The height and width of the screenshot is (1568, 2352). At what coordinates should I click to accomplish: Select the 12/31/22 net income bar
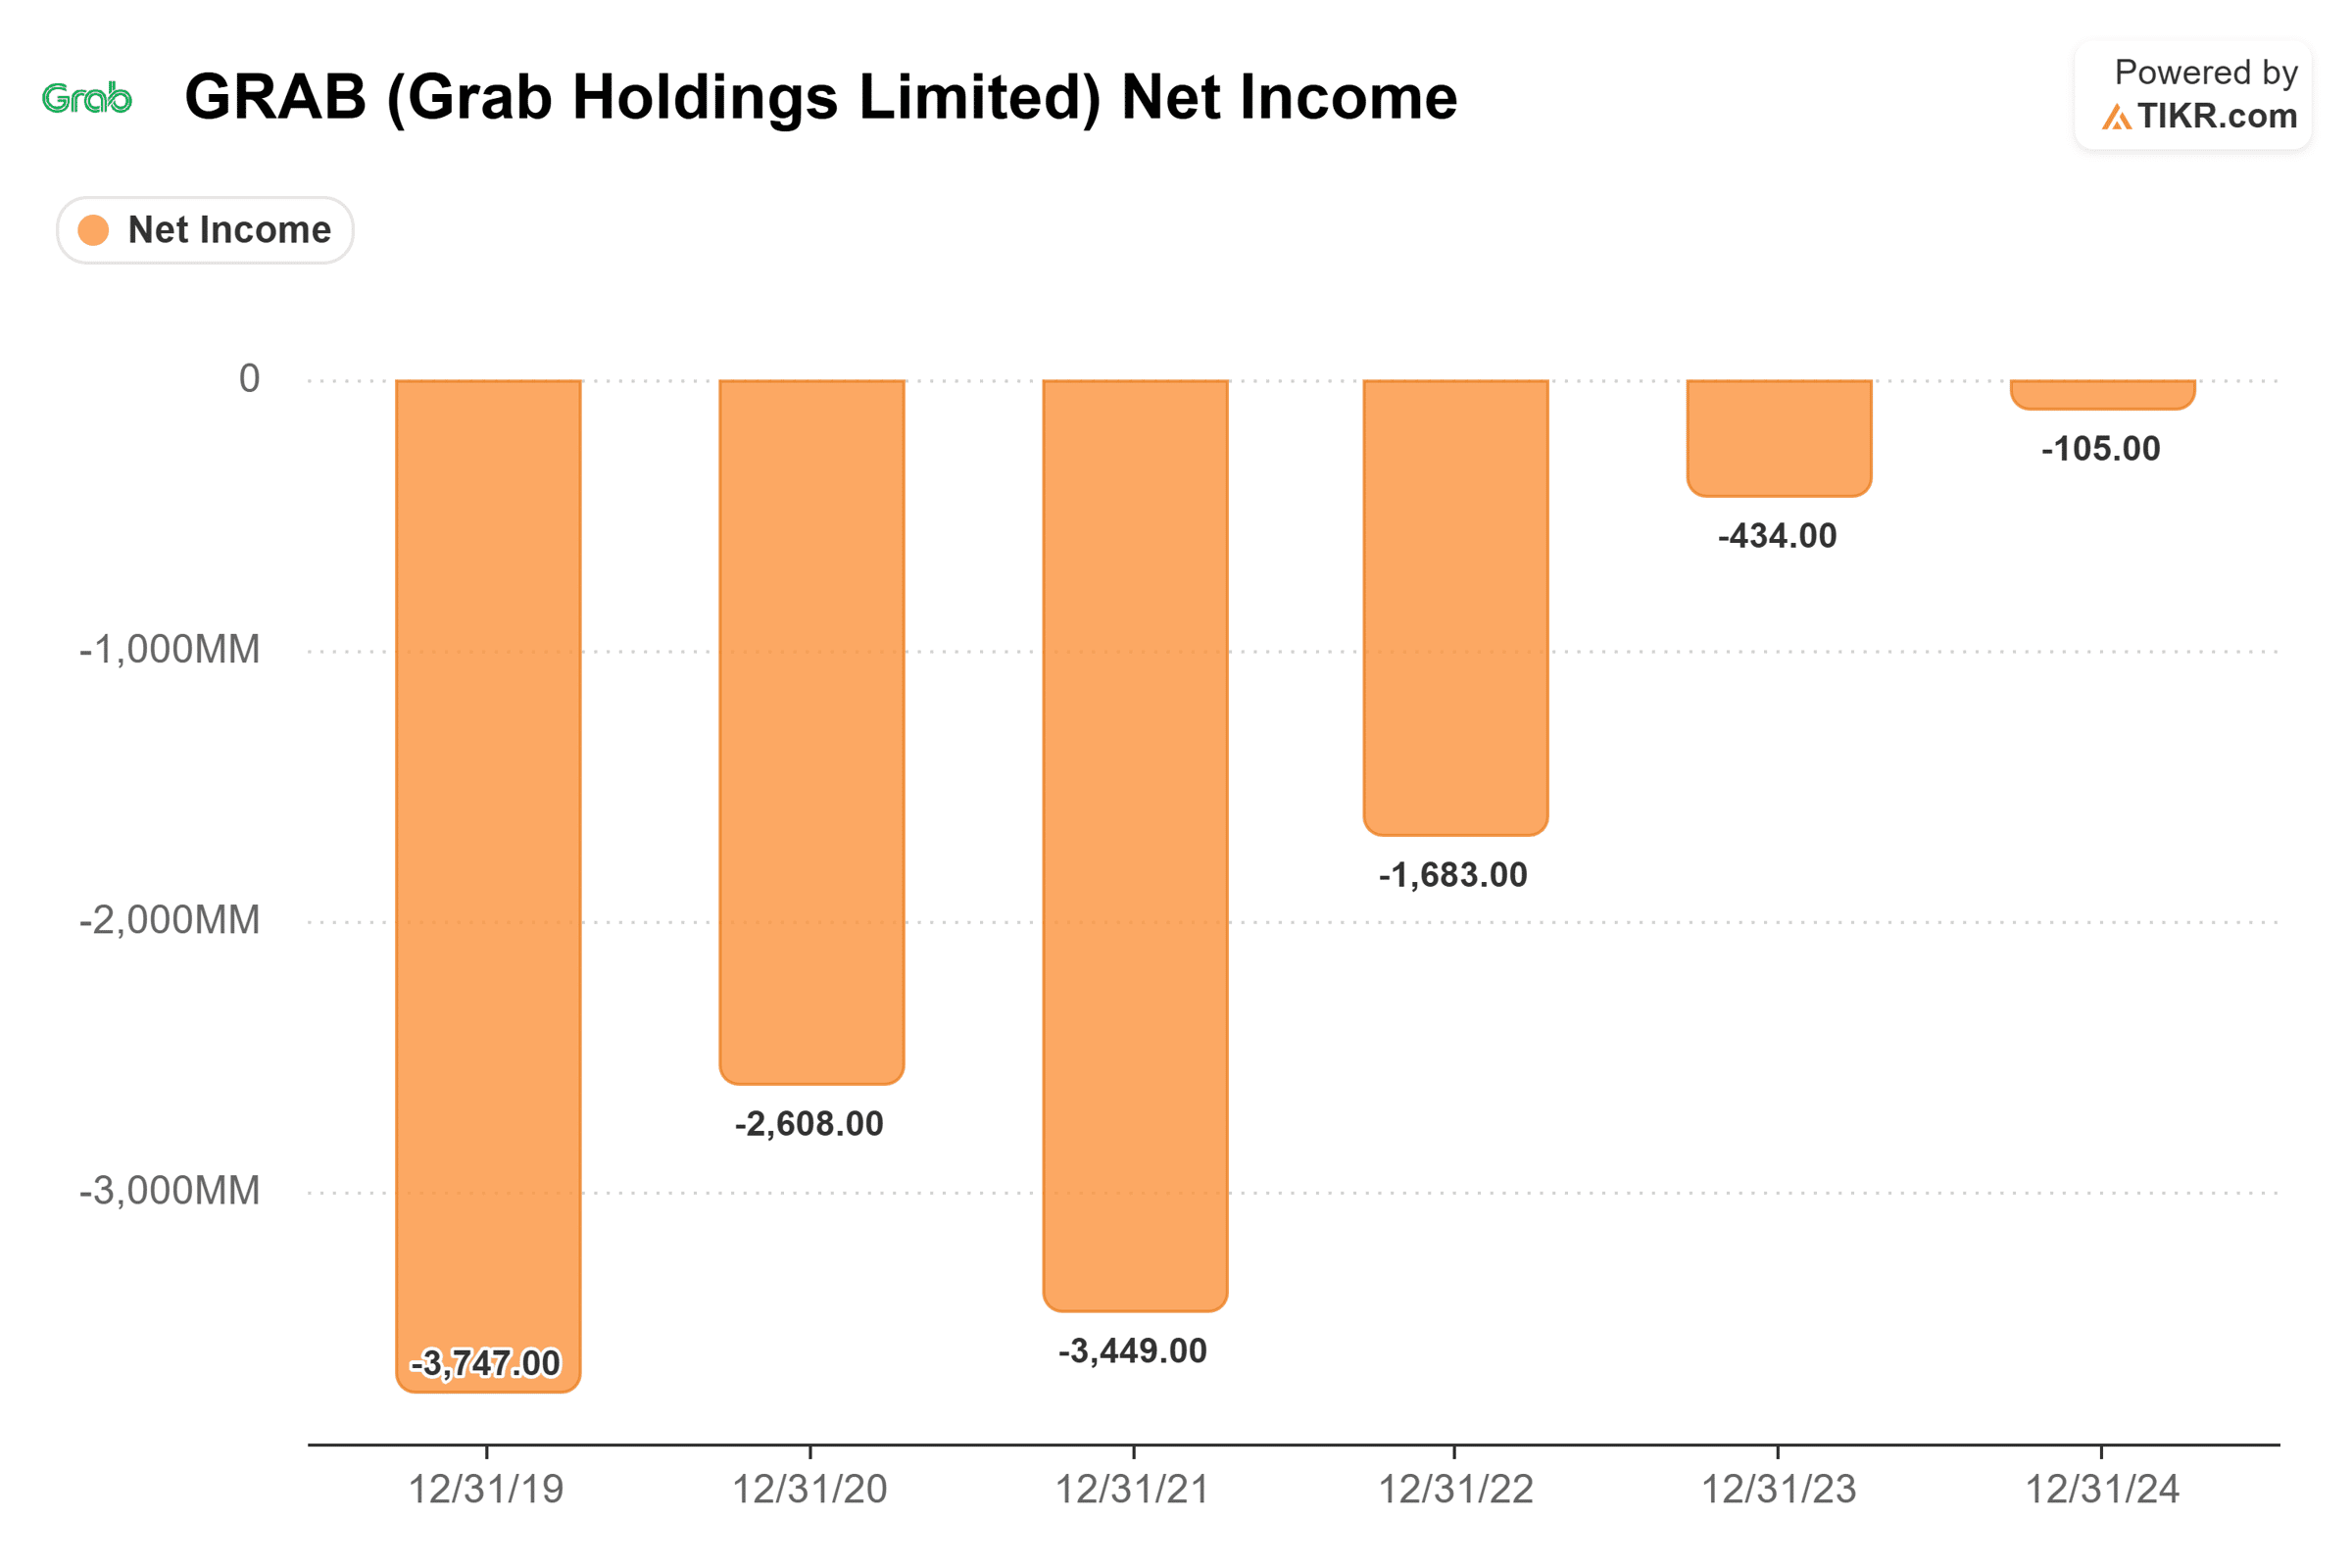1455,605
